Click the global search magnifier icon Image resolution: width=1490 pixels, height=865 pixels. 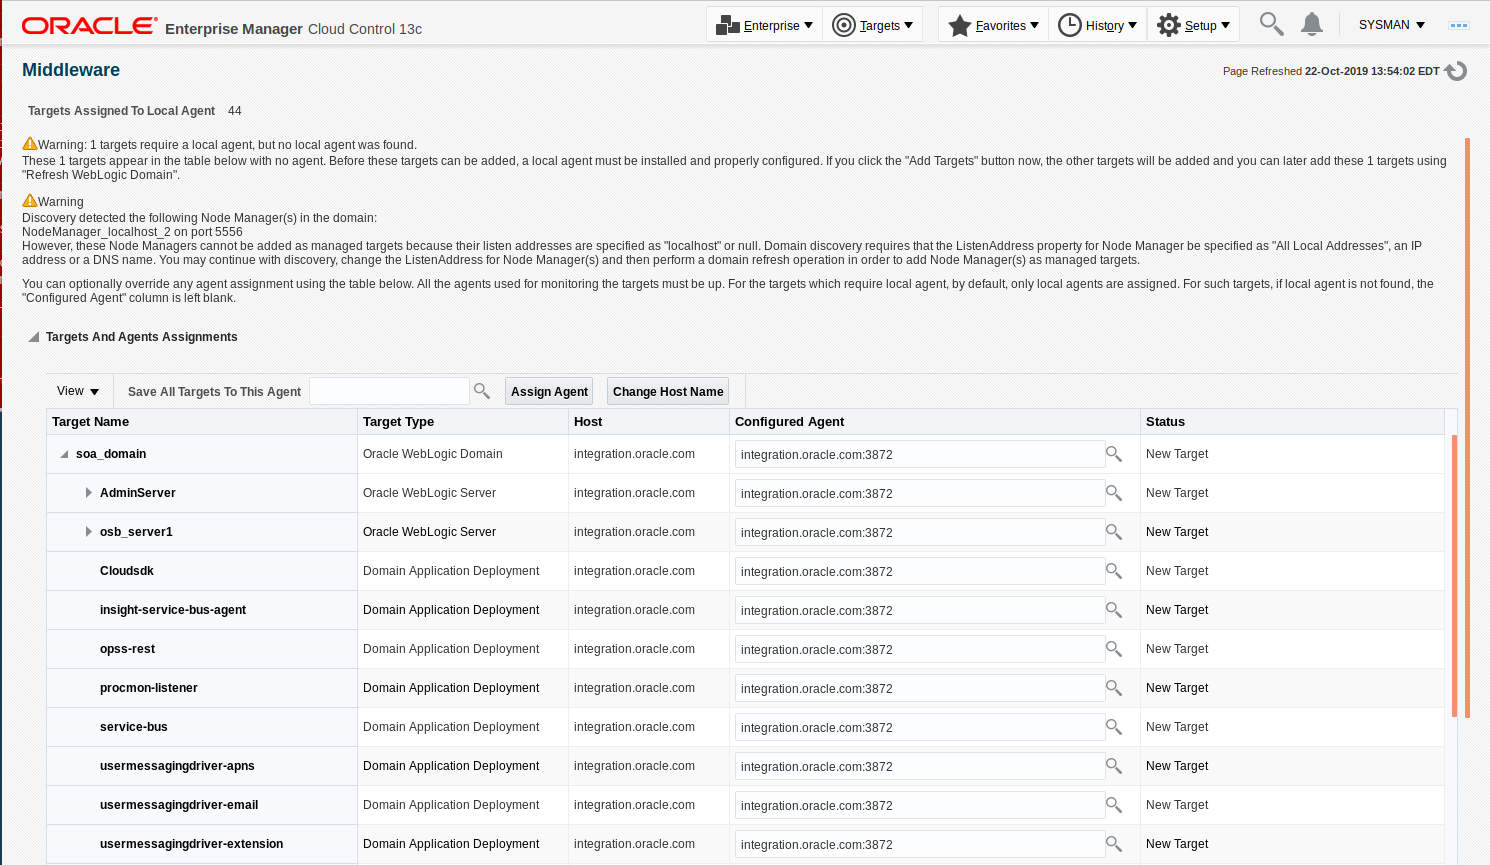[x=1271, y=24]
